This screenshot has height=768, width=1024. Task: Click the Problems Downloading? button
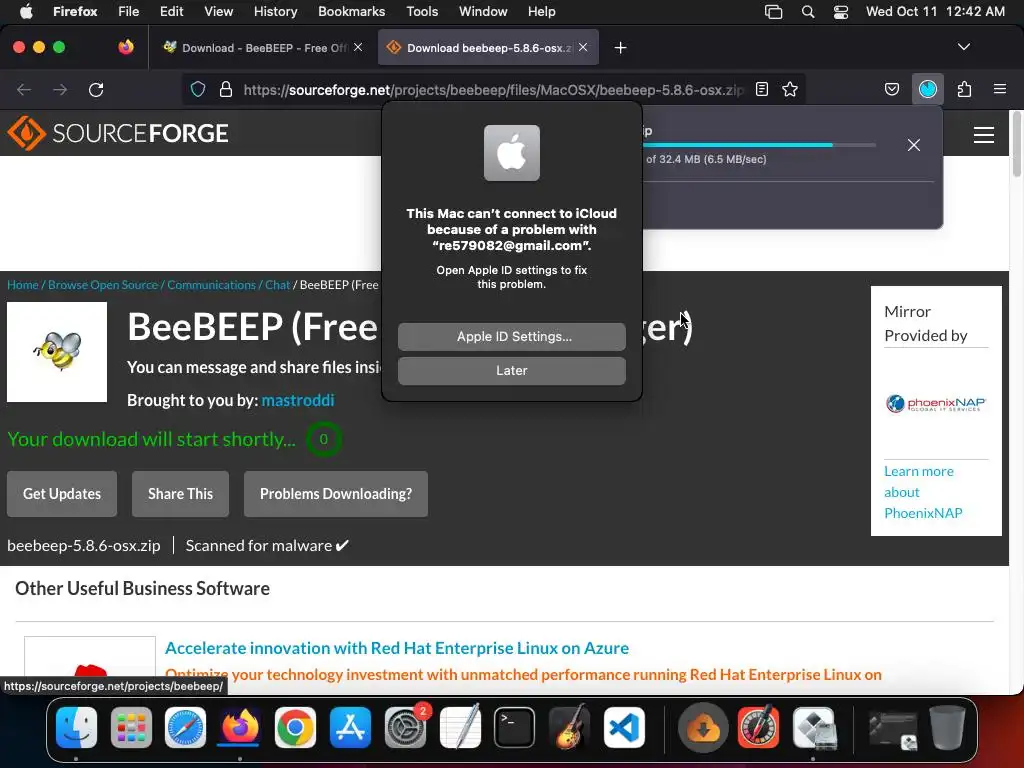(x=336, y=494)
